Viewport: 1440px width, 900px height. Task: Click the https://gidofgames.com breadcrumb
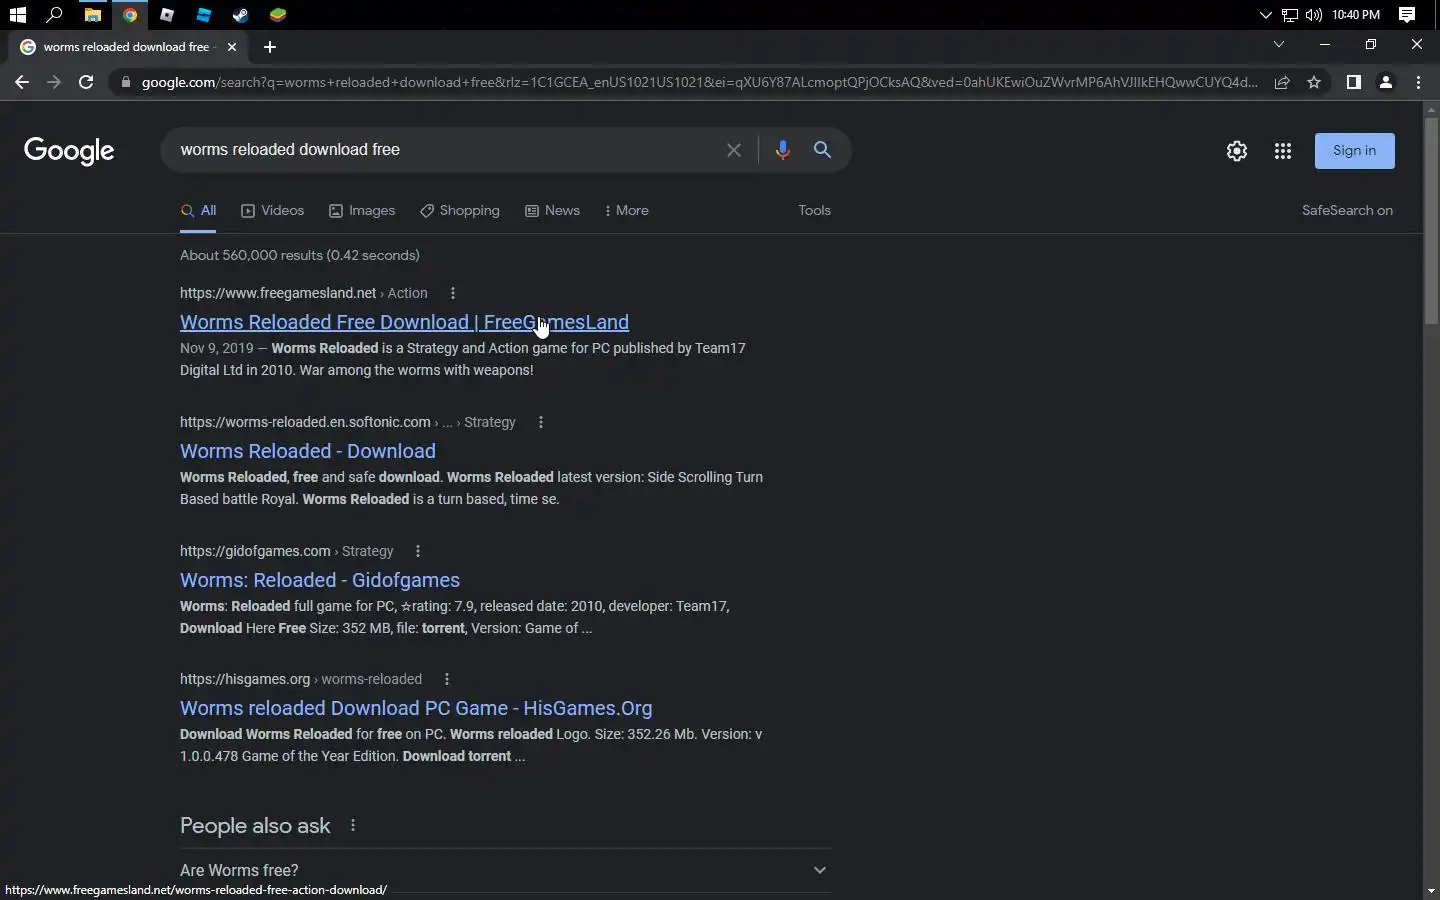(255, 551)
